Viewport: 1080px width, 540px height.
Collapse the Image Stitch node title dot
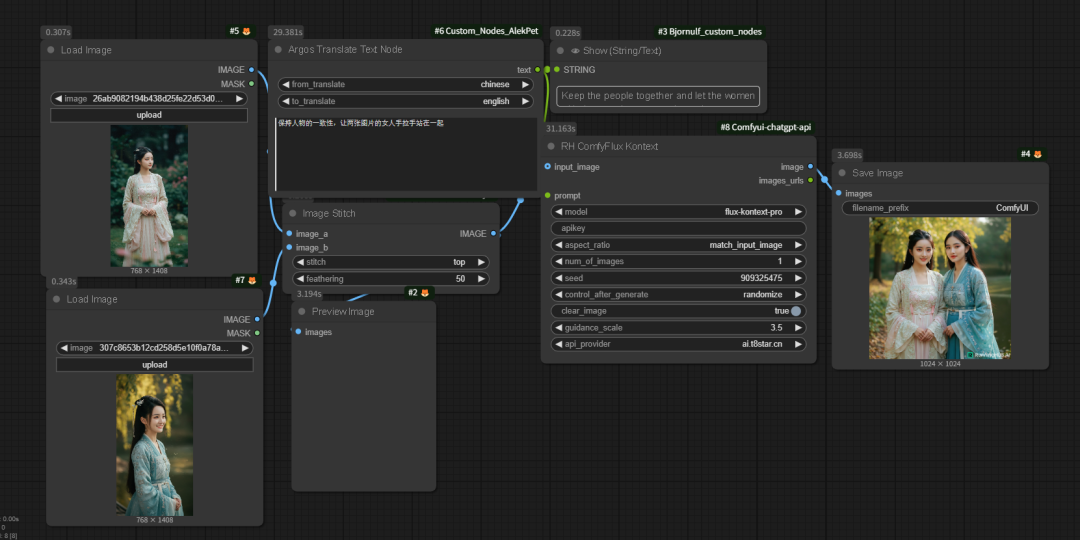[293, 214]
